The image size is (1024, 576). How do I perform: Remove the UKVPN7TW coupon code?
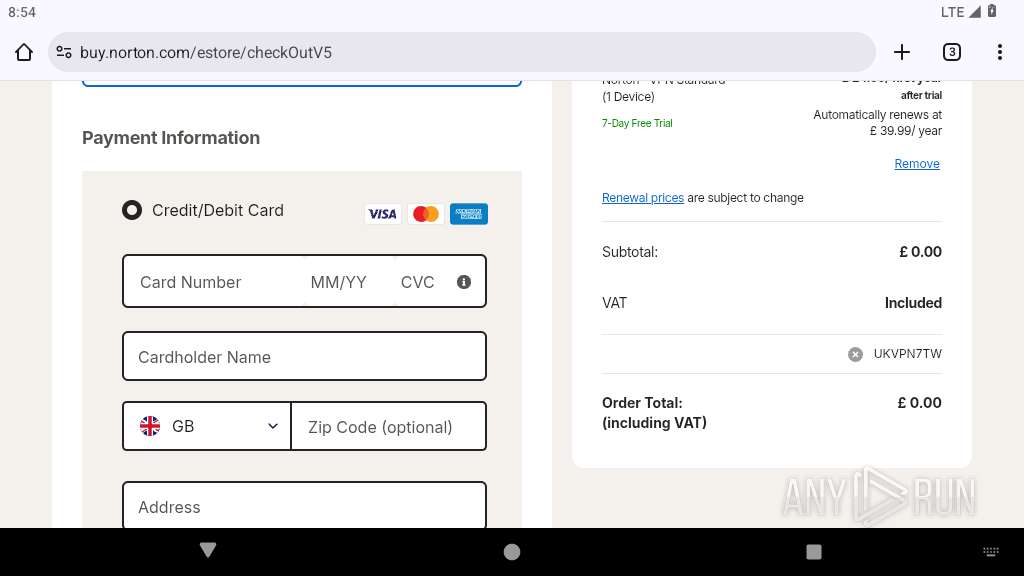855,354
